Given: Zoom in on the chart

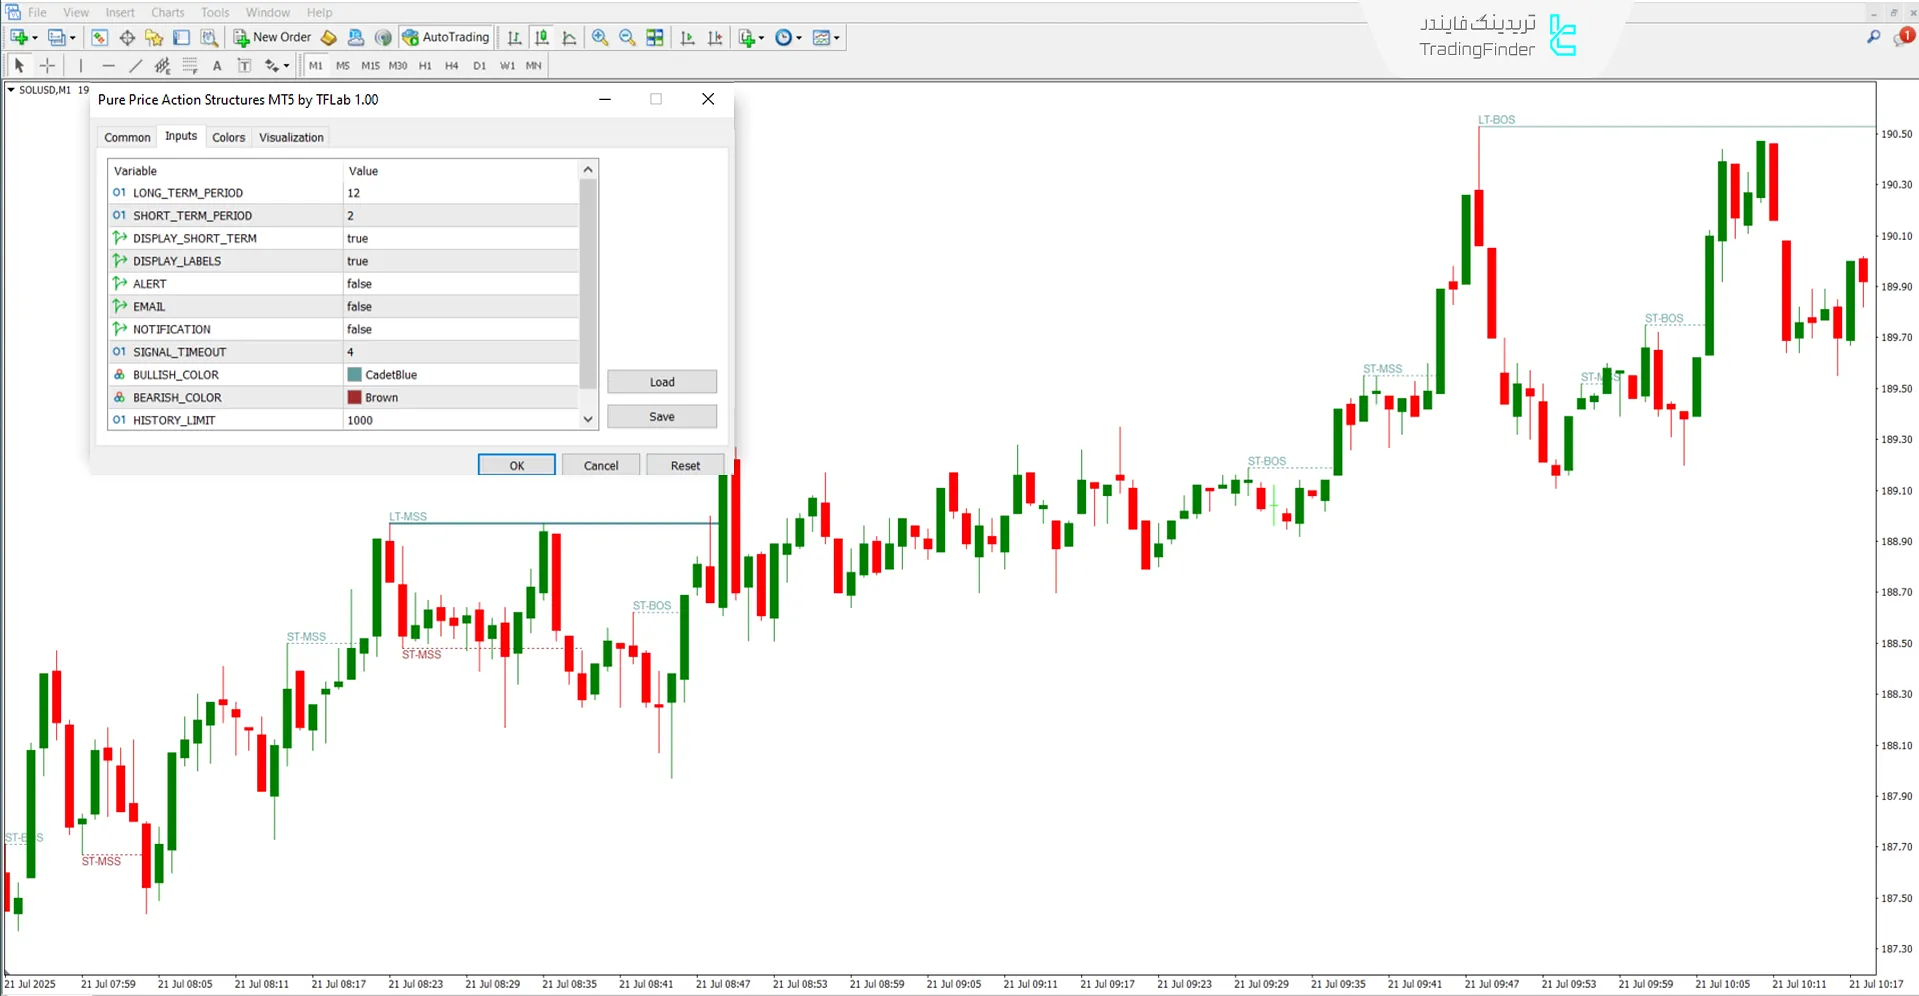Looking at the screenshot, I should (600, 38).
